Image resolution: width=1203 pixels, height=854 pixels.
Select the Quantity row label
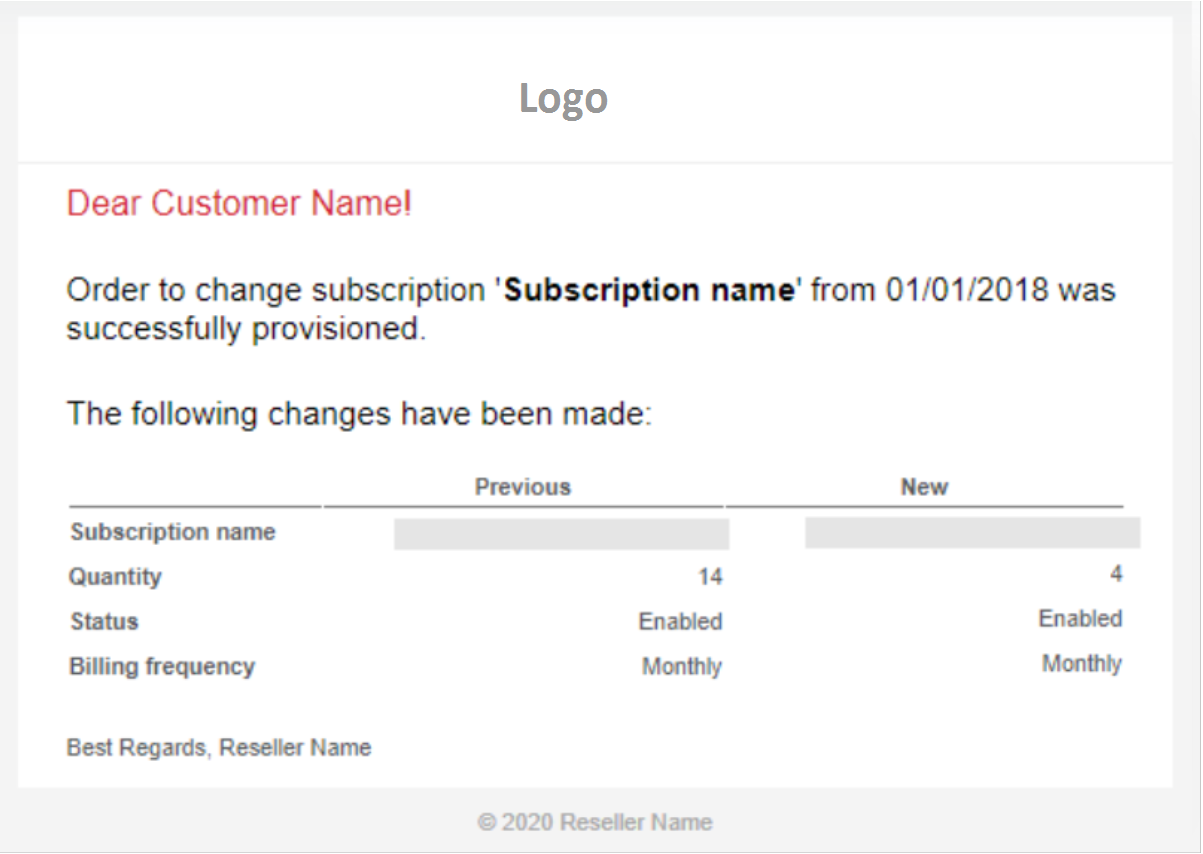tap(114, 577)
